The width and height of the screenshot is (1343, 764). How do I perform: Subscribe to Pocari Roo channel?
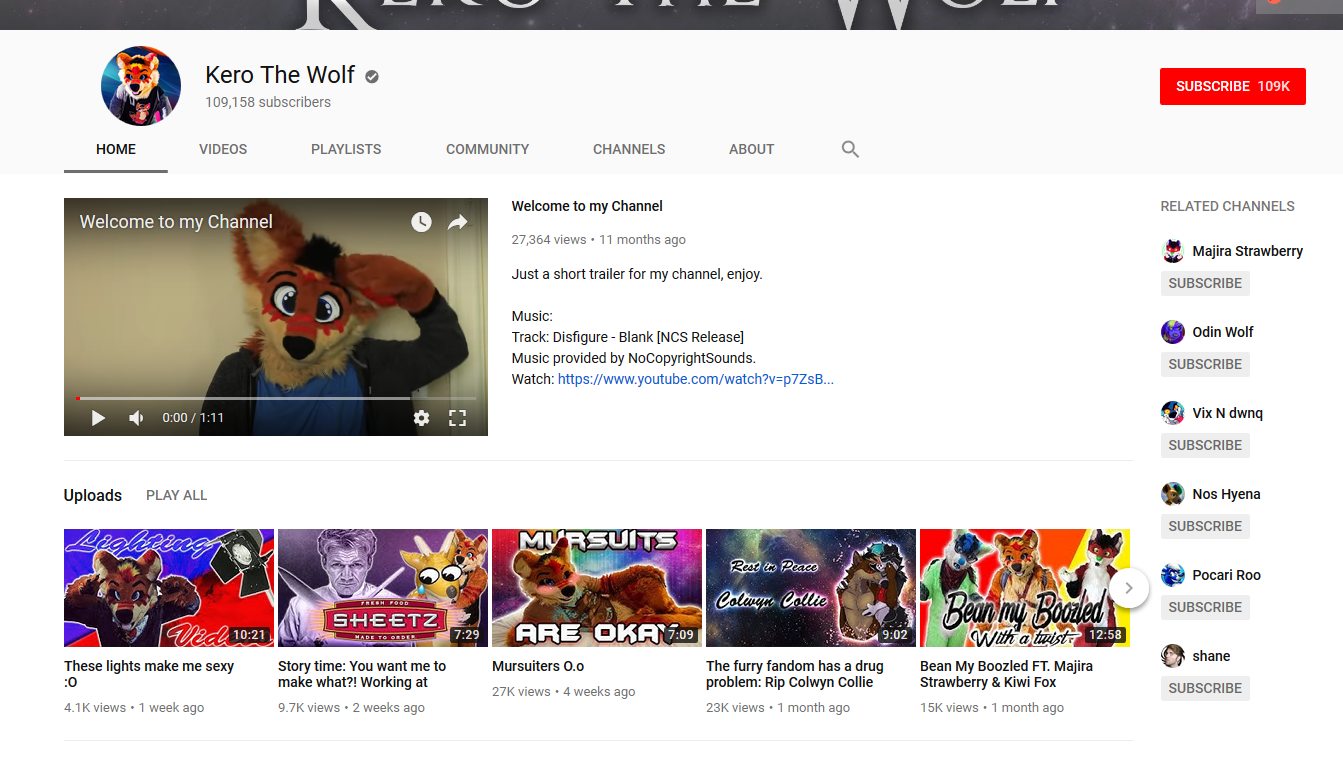pos(1205,607)
